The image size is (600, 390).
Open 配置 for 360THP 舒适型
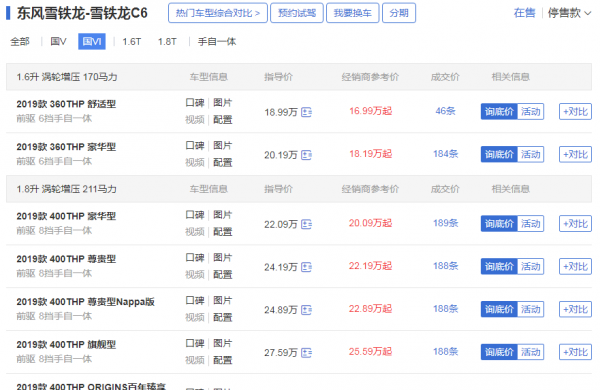coord(223,120)
